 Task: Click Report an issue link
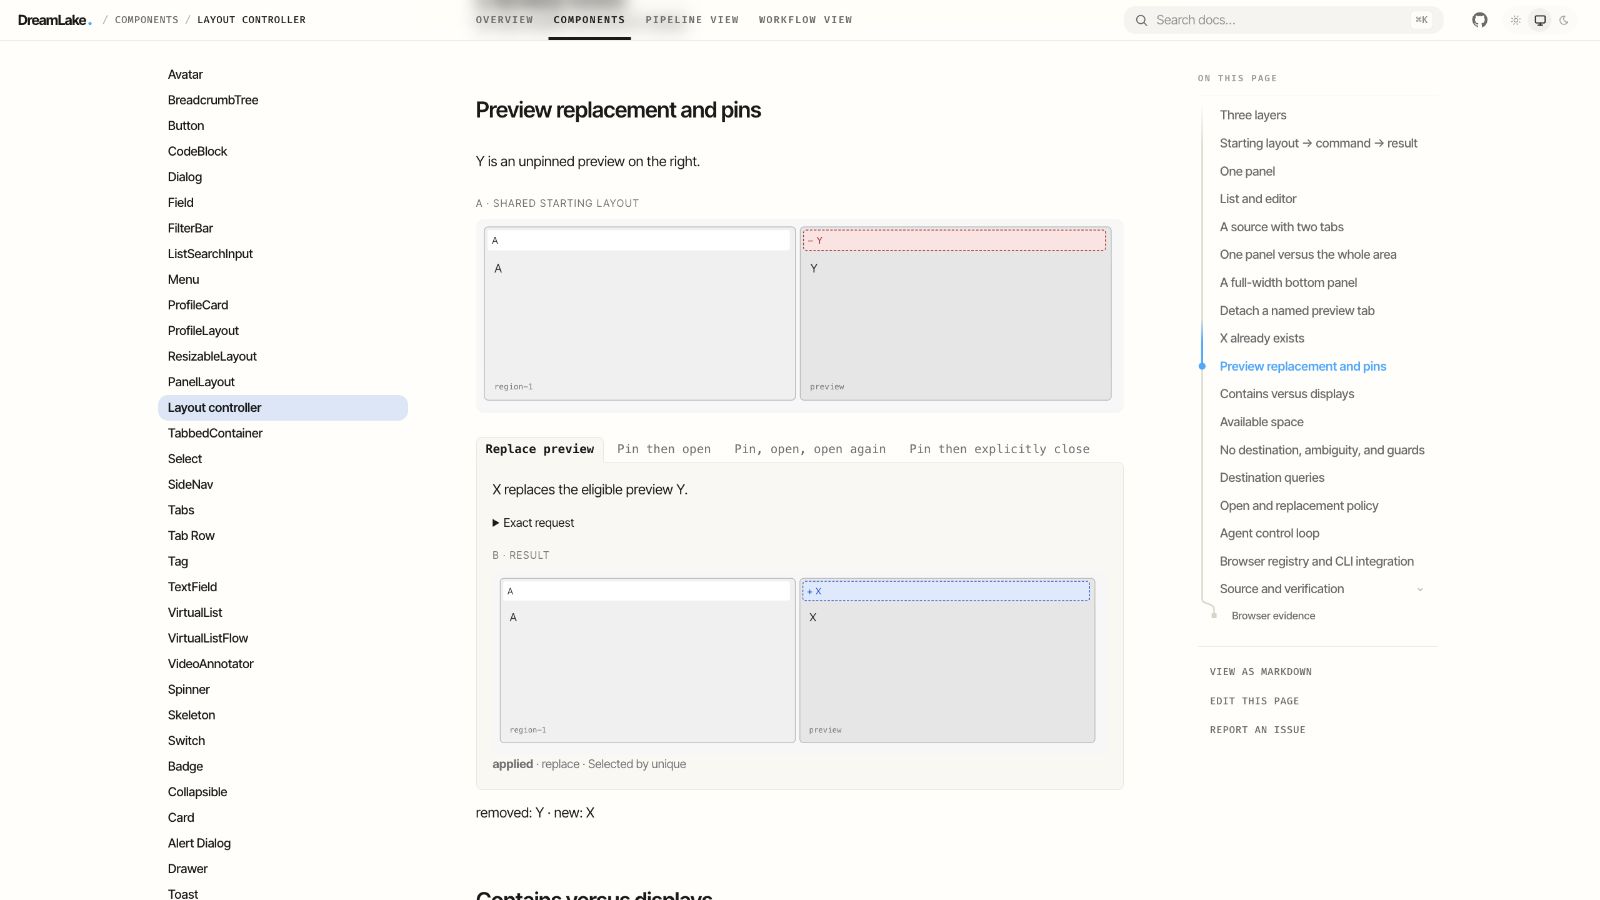tap(1257, 730)
